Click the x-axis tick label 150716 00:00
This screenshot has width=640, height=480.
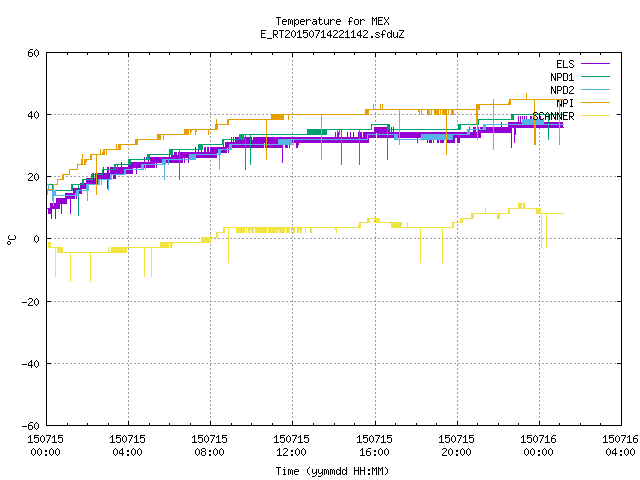point(538,445)
